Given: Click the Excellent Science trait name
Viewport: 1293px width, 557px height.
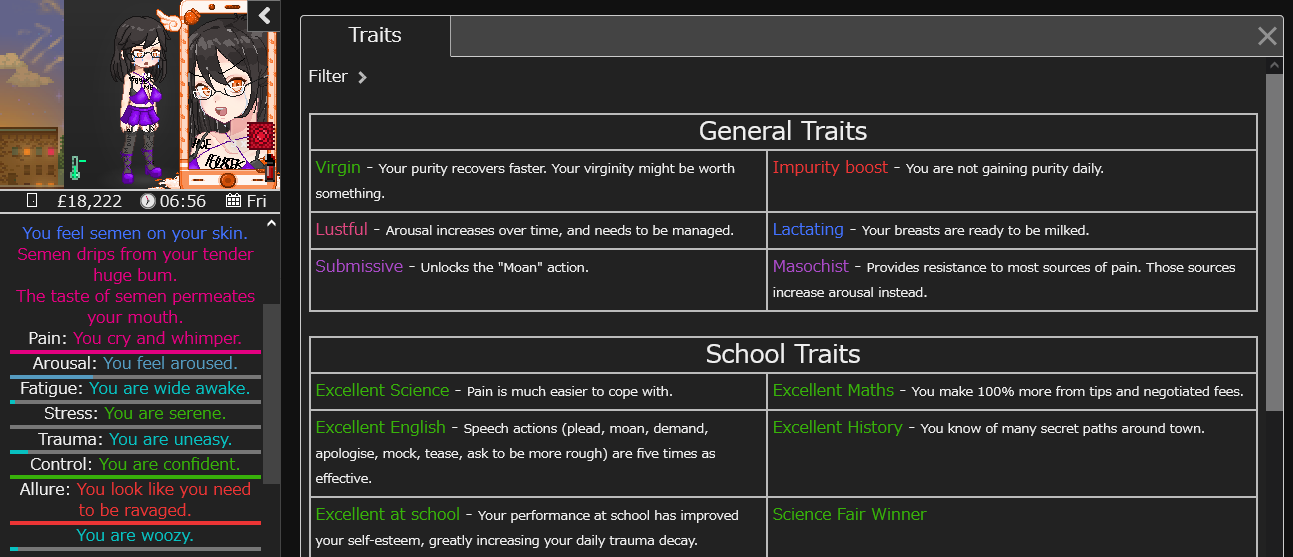Looking at the screenshot, I should tap(382, 390).
